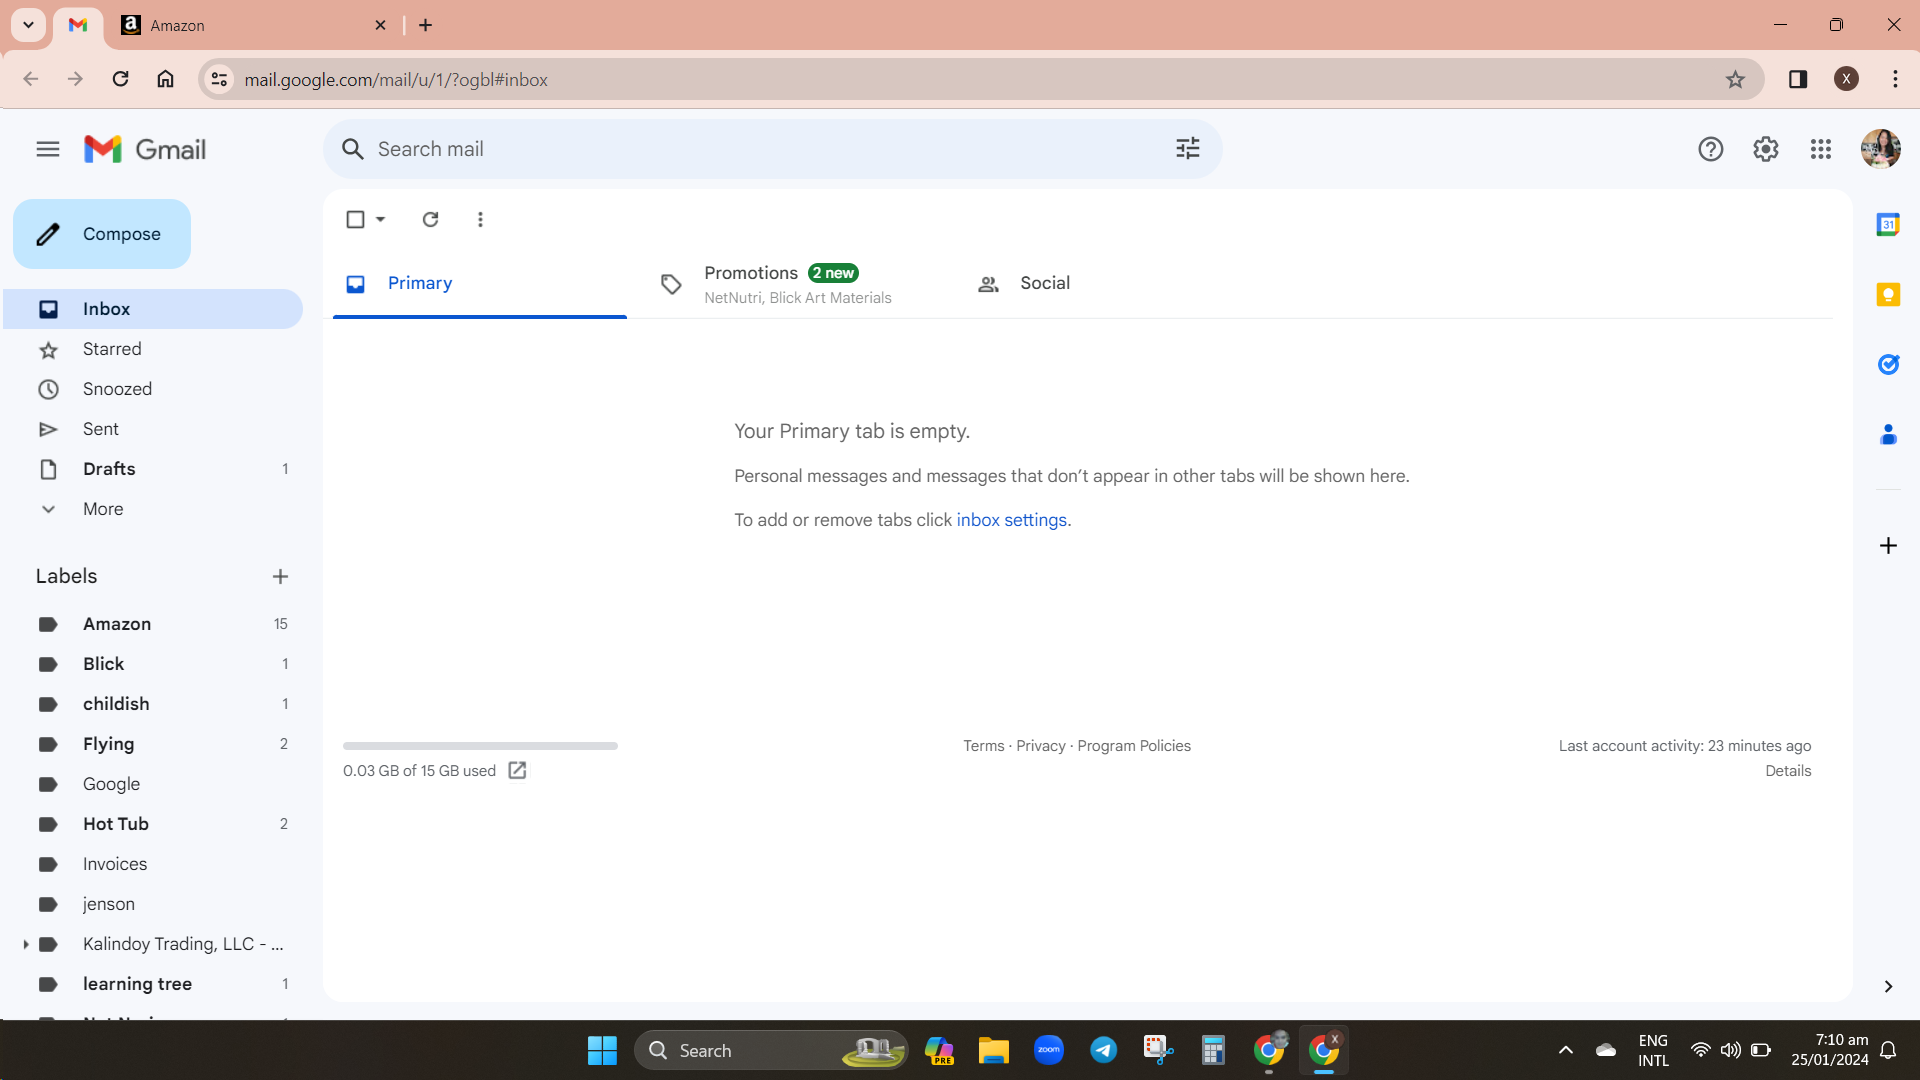Open Gmail settings gear icon
Image resolution: width=1920 pixels, height=1080 pixels.
click(1765, 149)
